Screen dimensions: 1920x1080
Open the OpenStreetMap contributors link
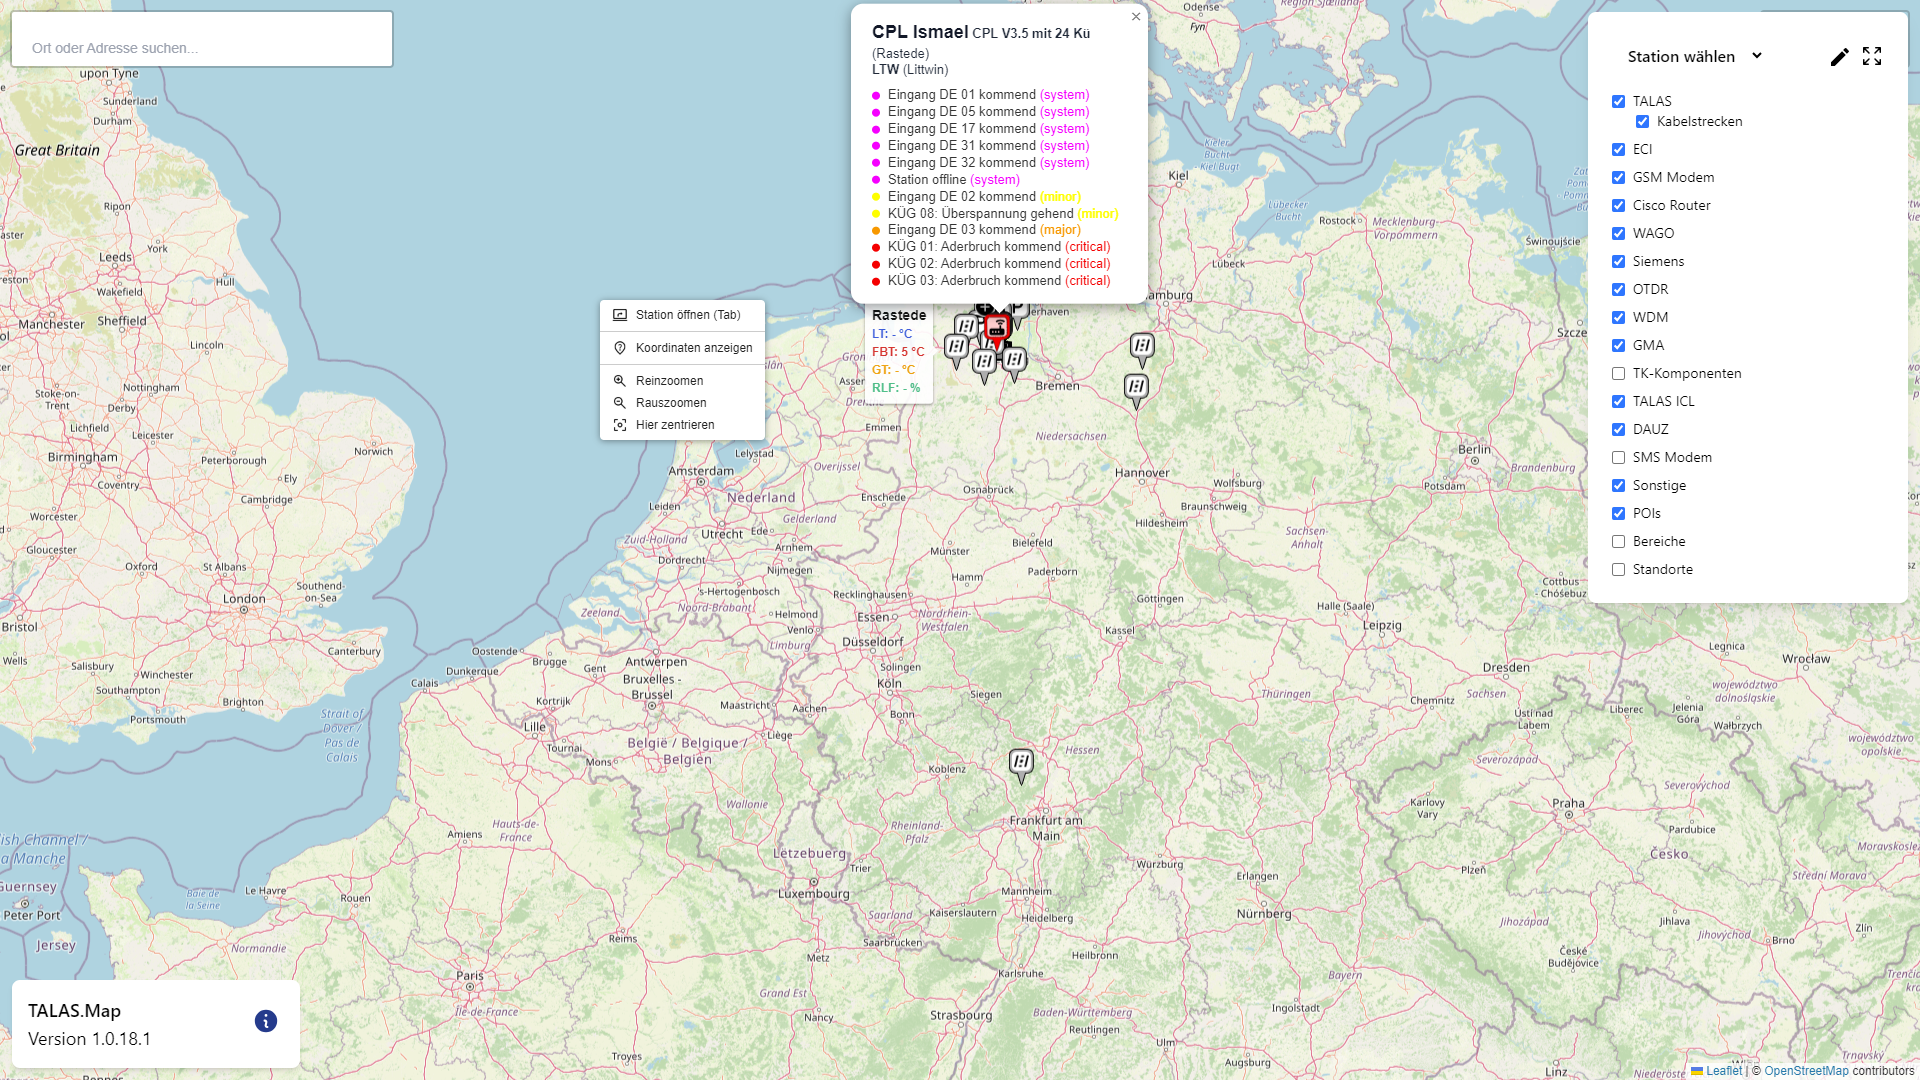pyautogui.click(x=1806, y=1071)
